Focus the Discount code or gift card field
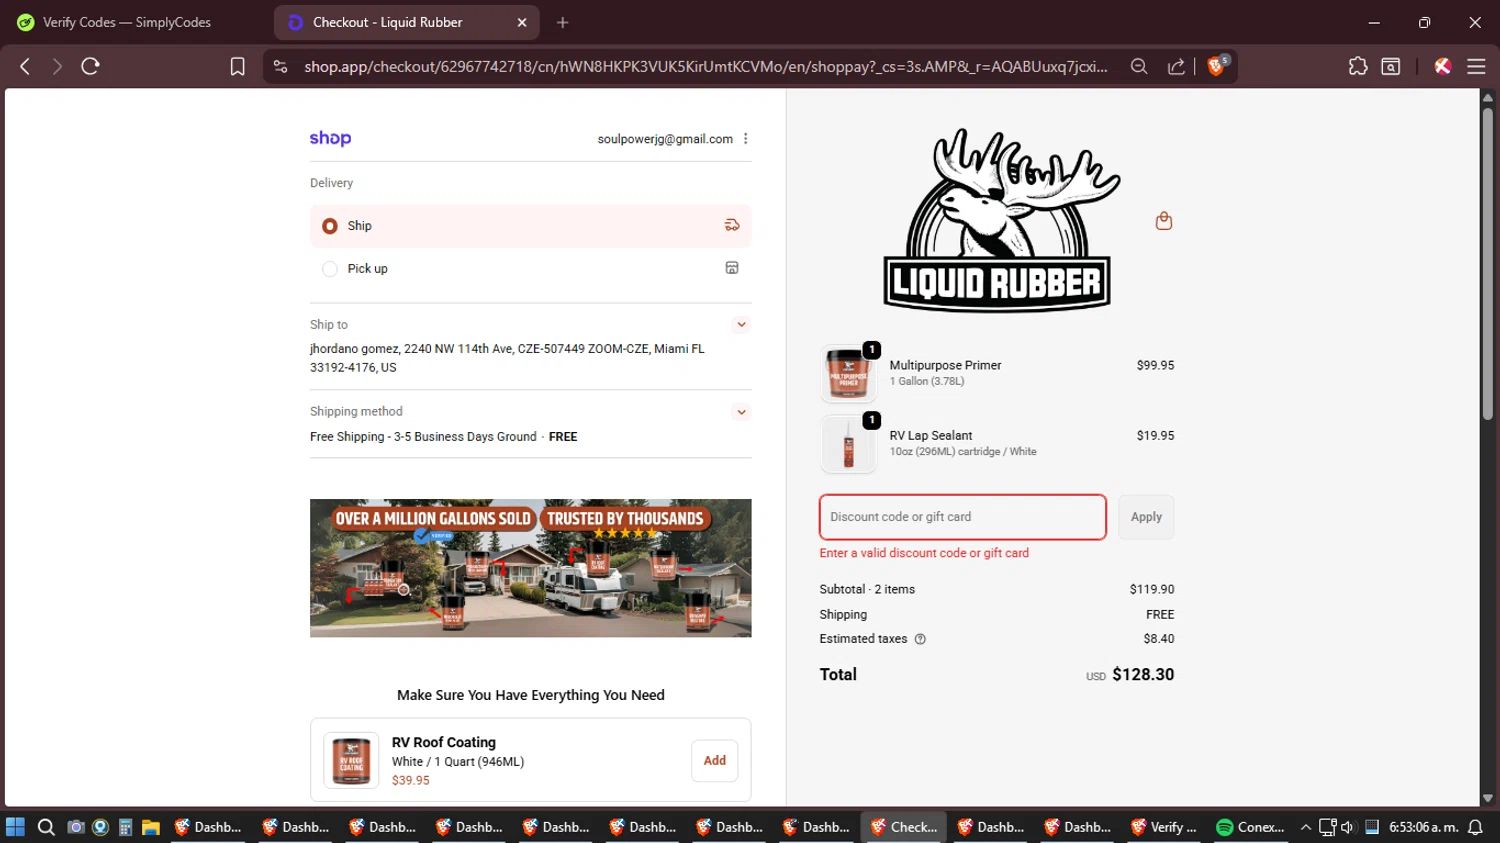Viewport: 1500px width, 843px height. (x=962, y=517)
